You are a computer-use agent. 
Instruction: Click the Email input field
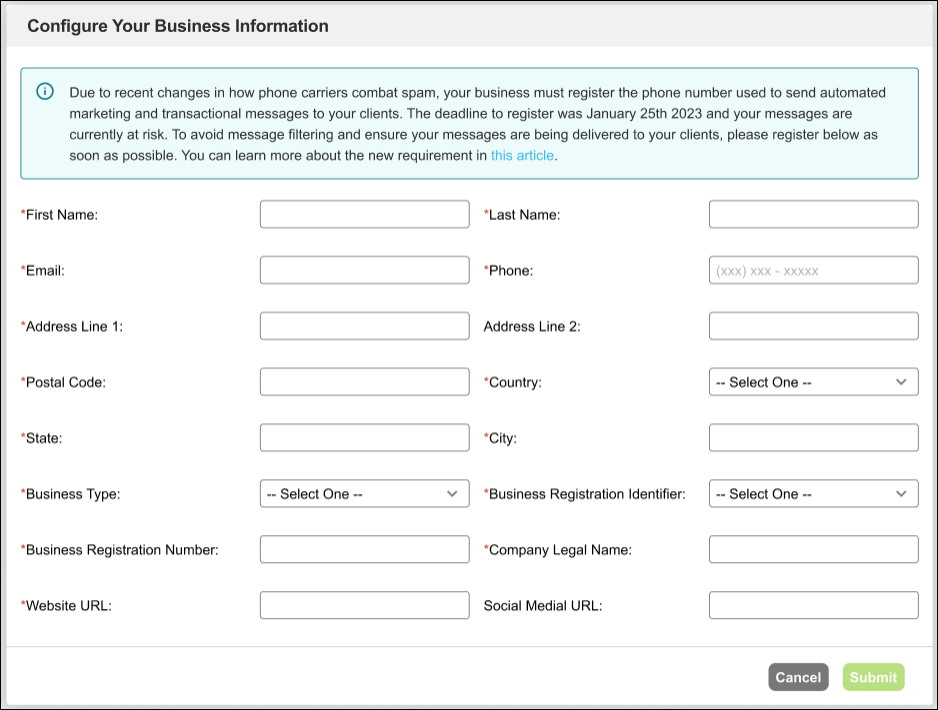(x=364, y=269)
